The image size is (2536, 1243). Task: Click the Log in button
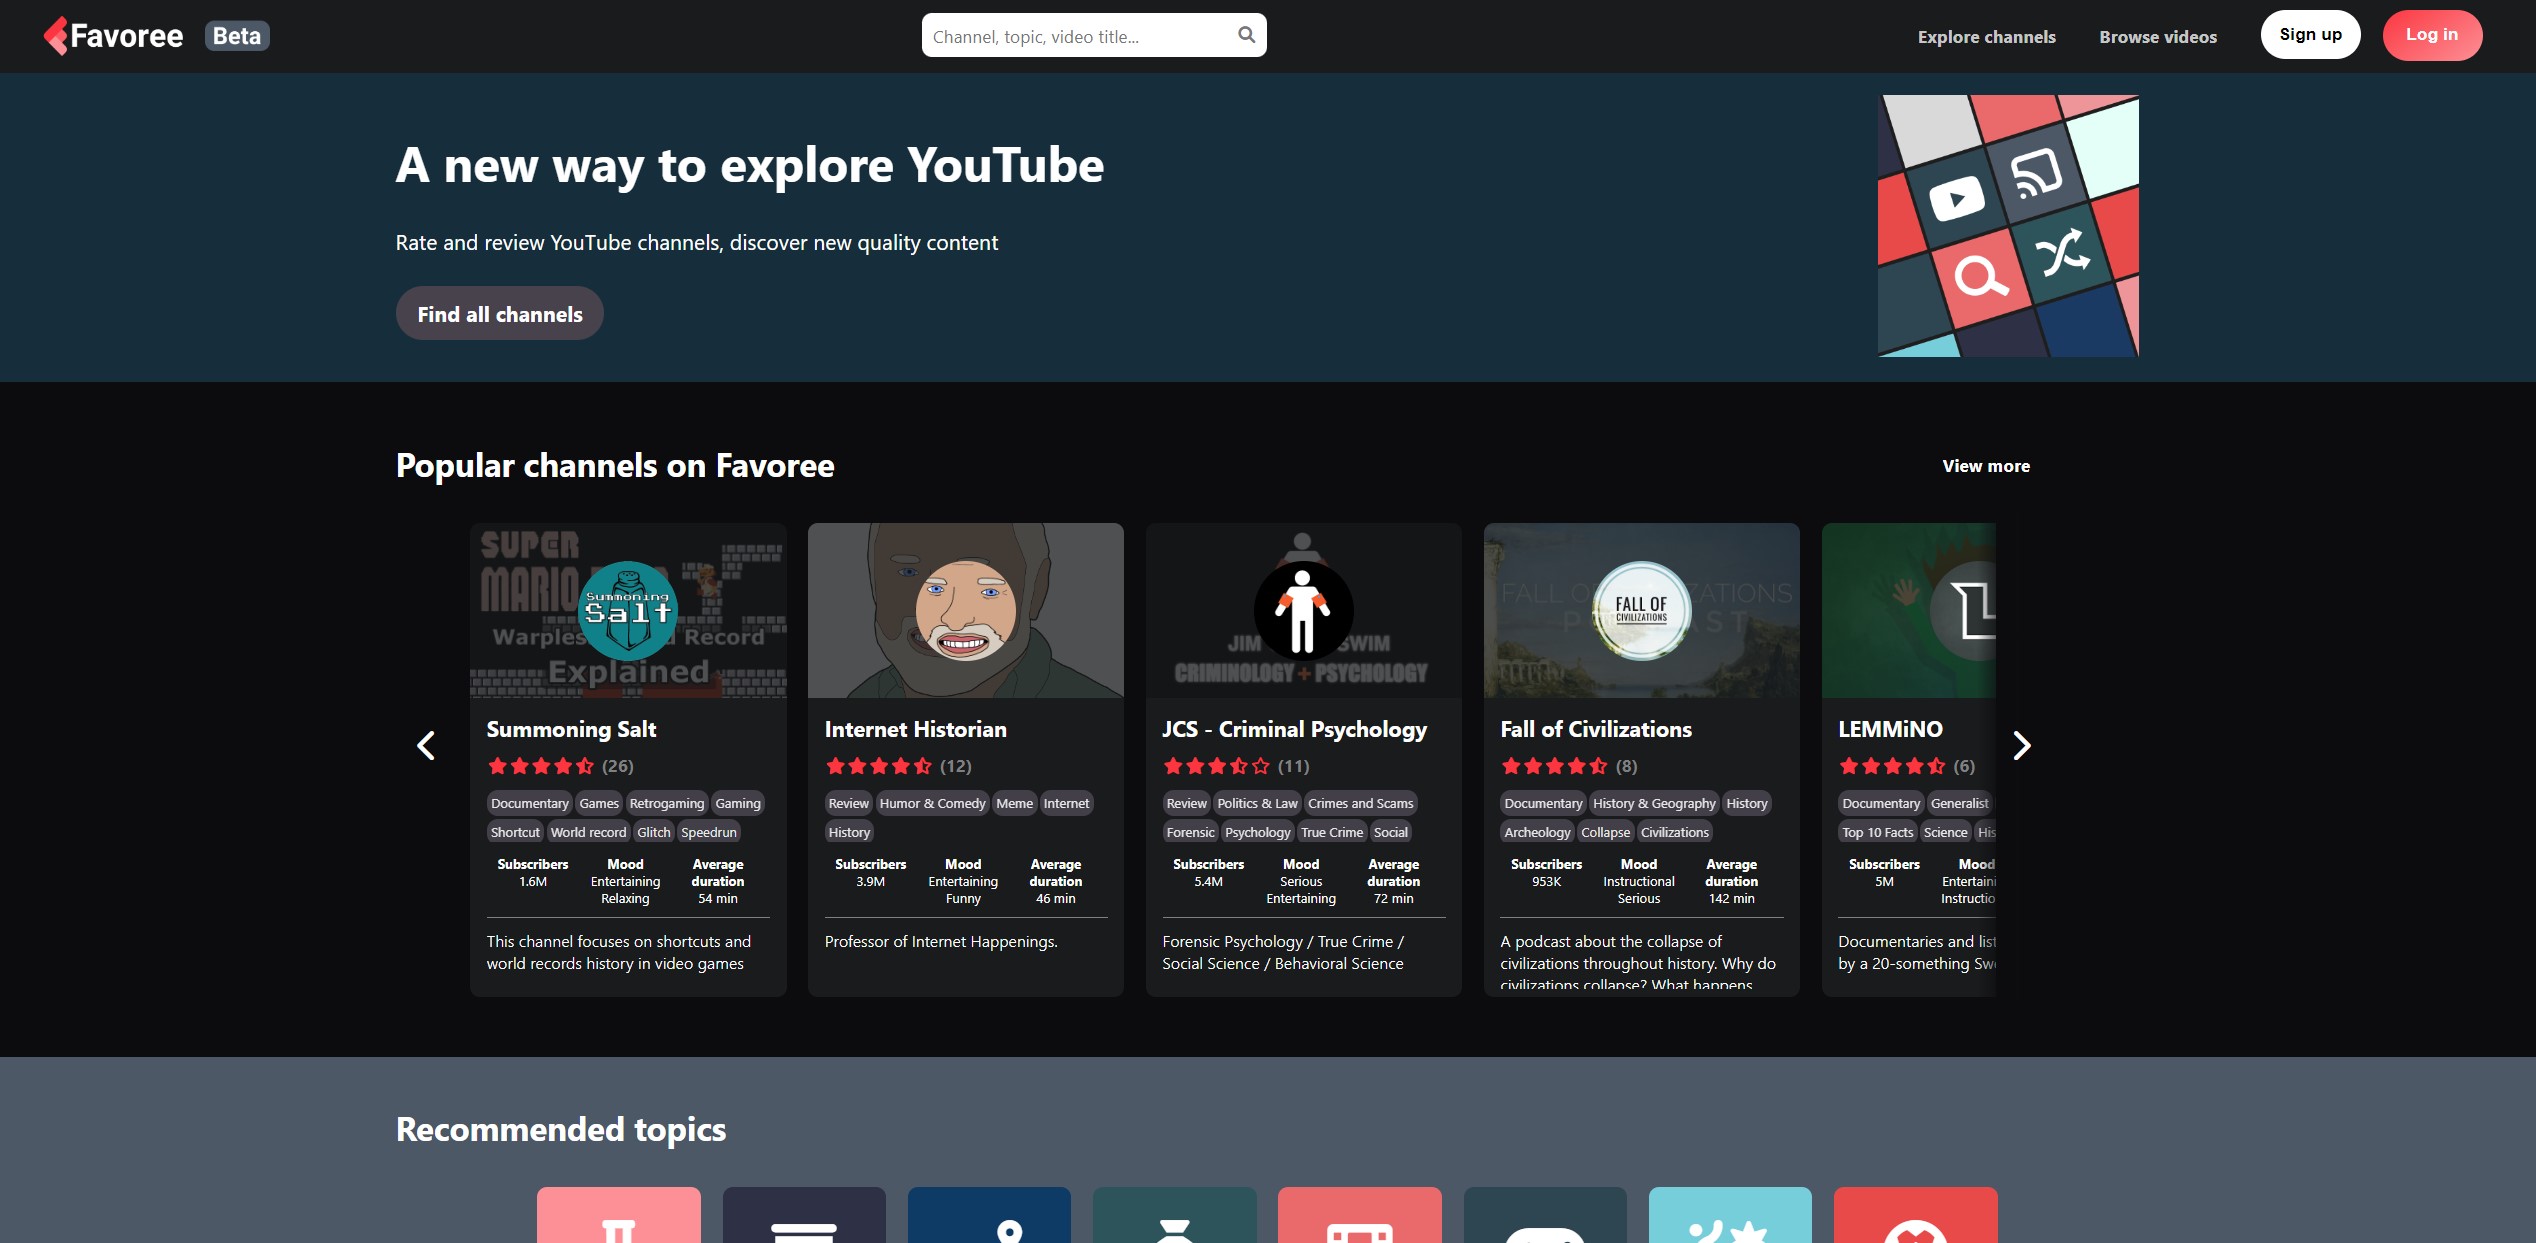[x=2432, y=35]
